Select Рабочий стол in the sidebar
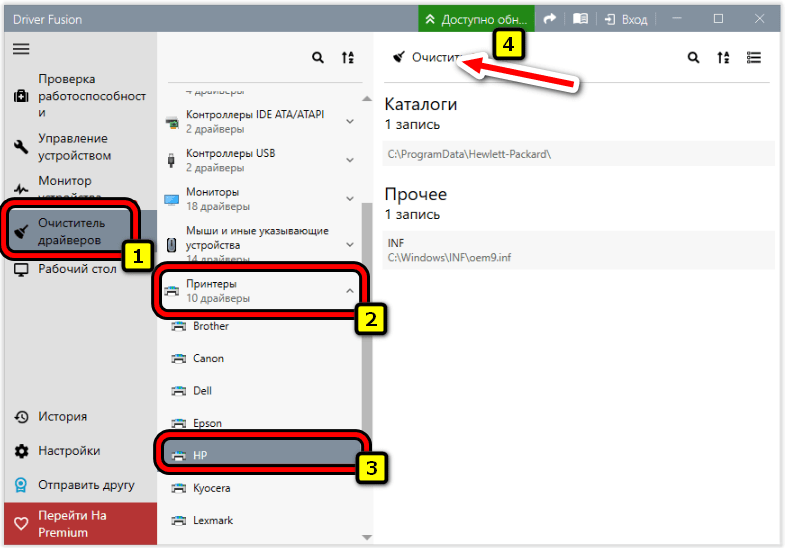 click(76, 269)
